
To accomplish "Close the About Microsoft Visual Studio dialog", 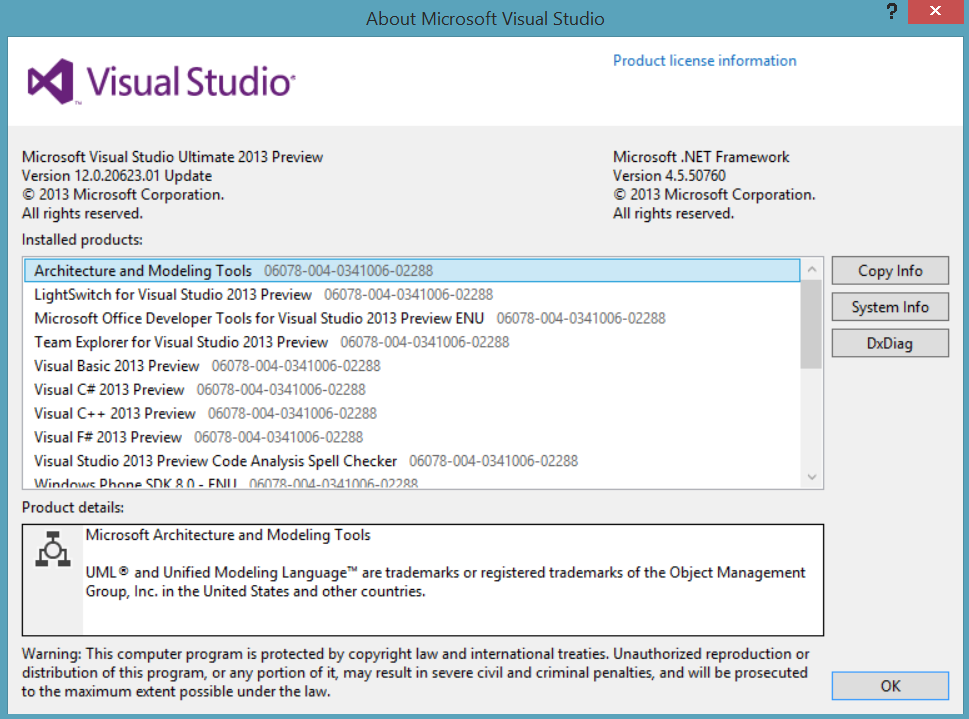I will tap(936, 11).
